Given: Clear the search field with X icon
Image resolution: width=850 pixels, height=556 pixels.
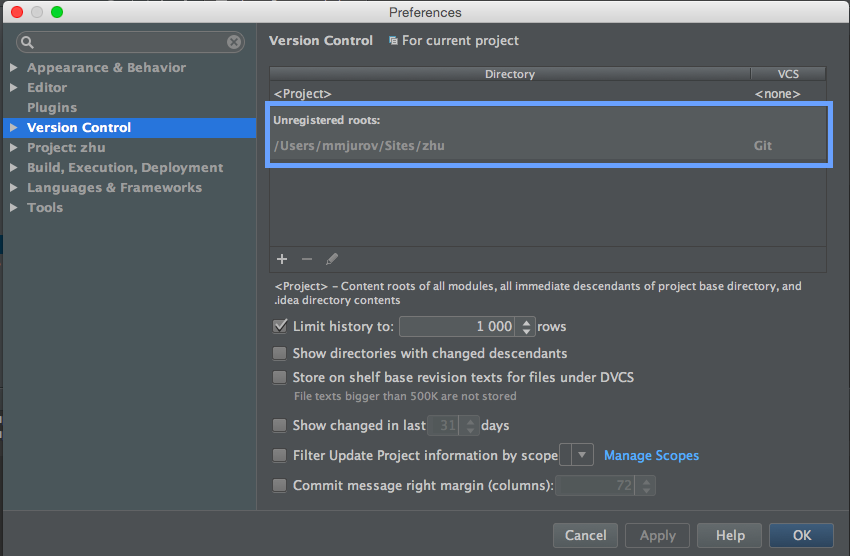Looking at the screenshot, I should [x=234, y=42].
